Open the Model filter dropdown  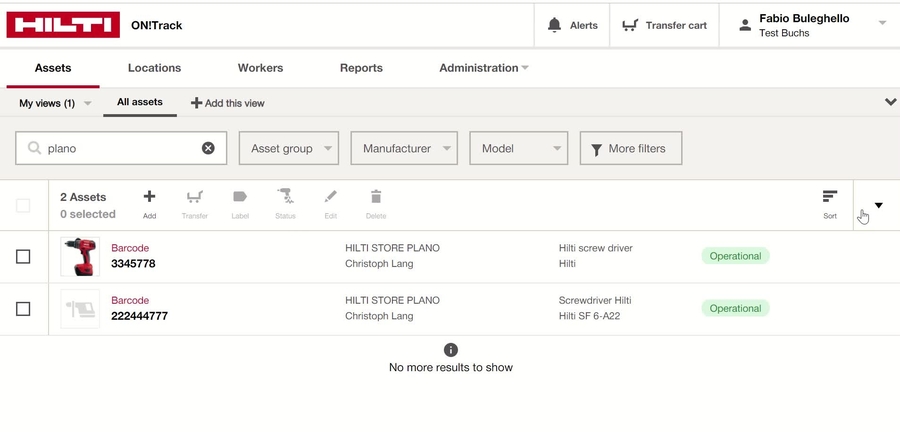(x=519, y=148)
